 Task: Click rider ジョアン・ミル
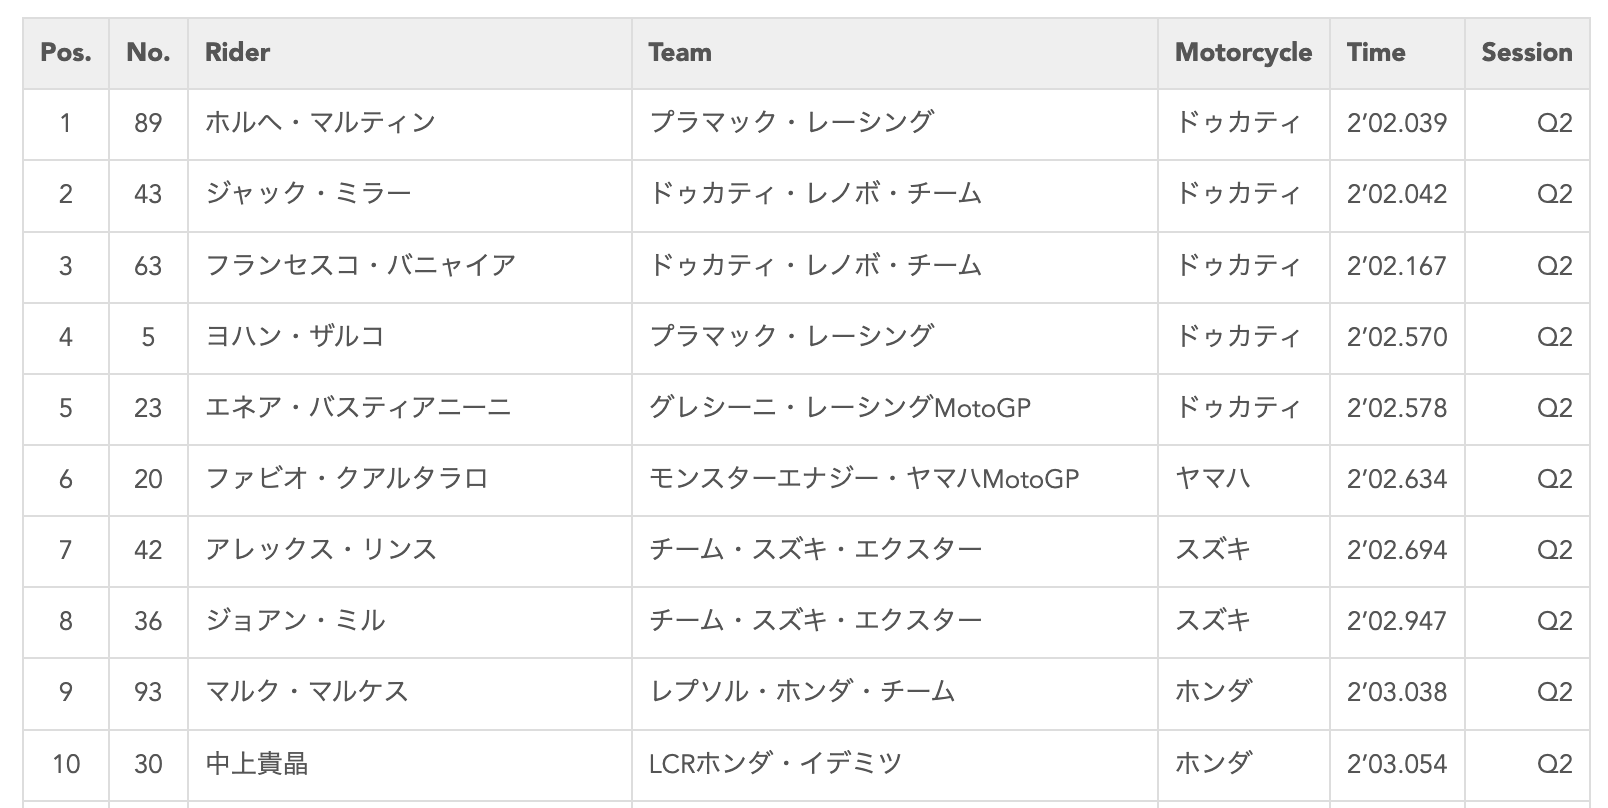[x=294, y=621]
